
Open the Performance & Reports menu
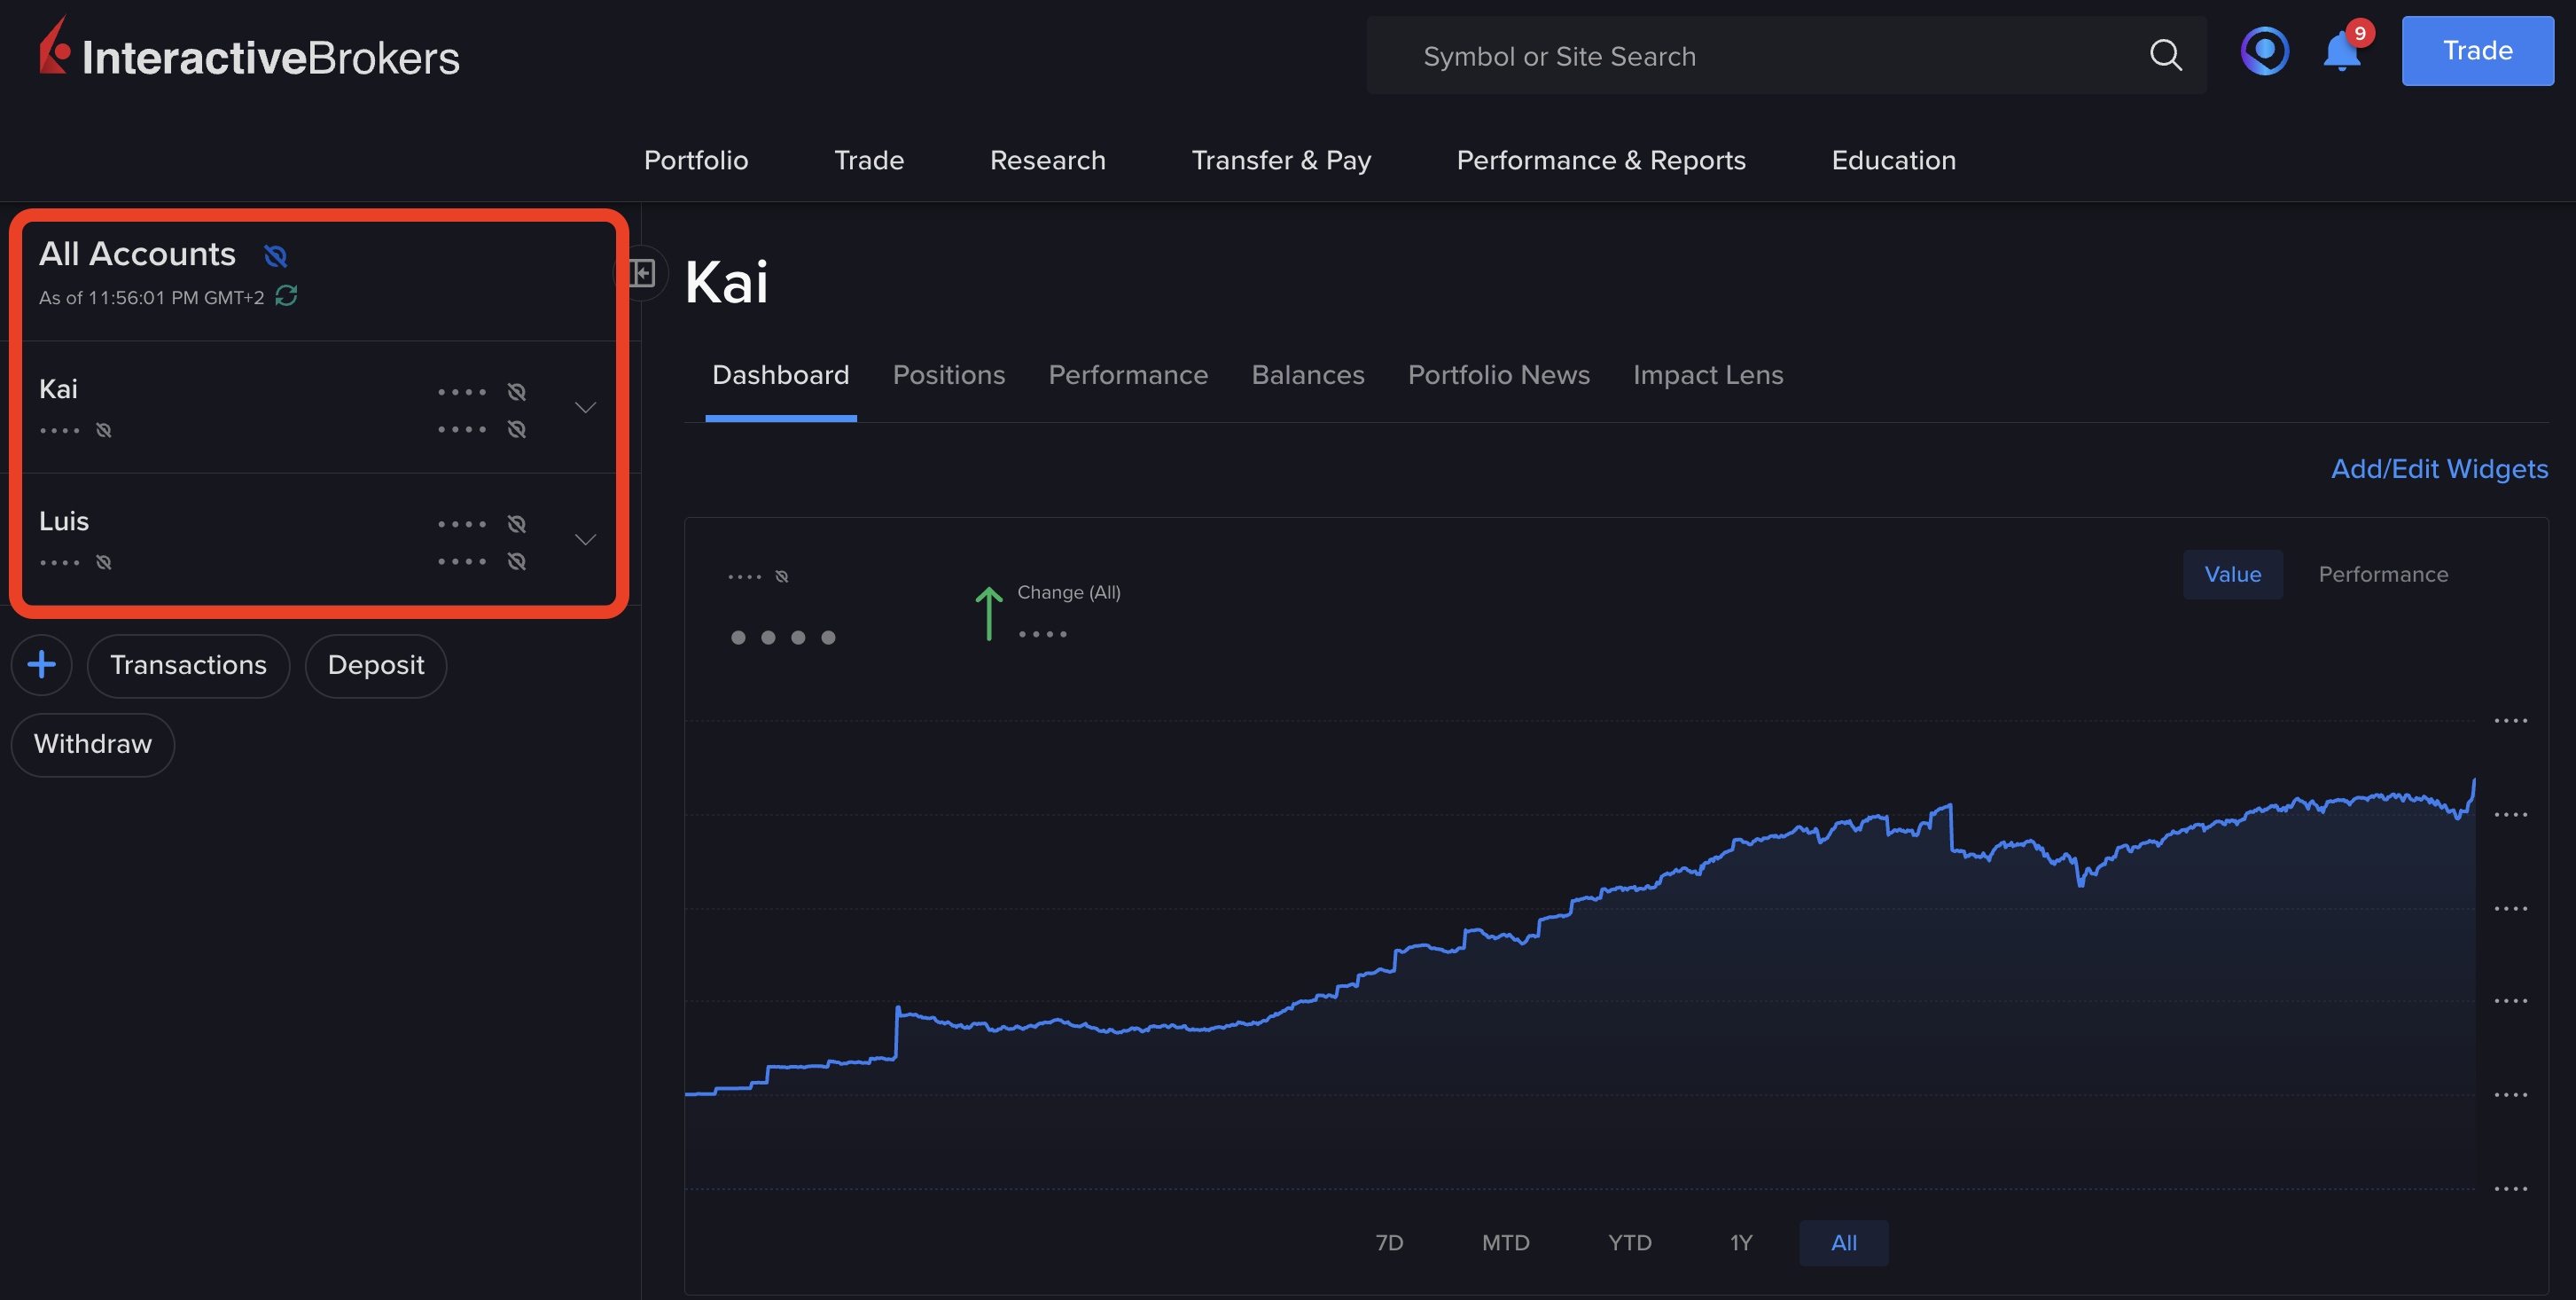click(1600, 160)
